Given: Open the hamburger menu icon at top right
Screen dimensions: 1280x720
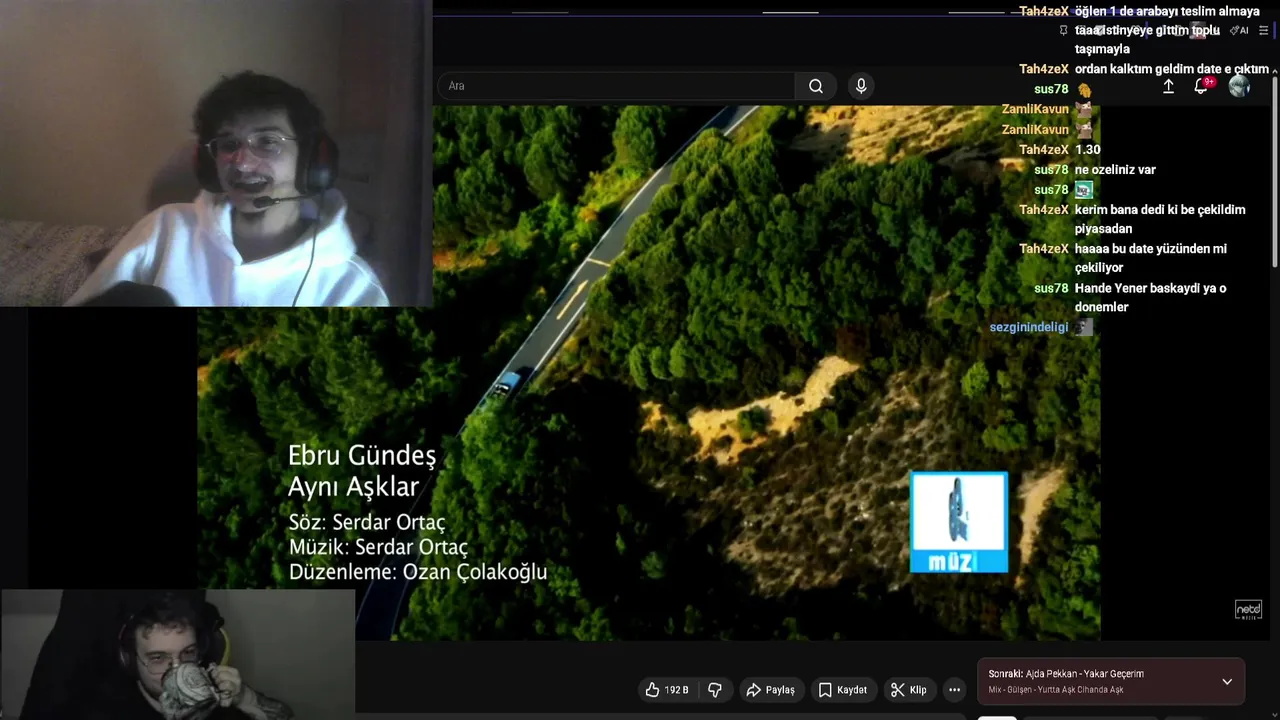Looking at the screenshot, I should point(1263,31).
